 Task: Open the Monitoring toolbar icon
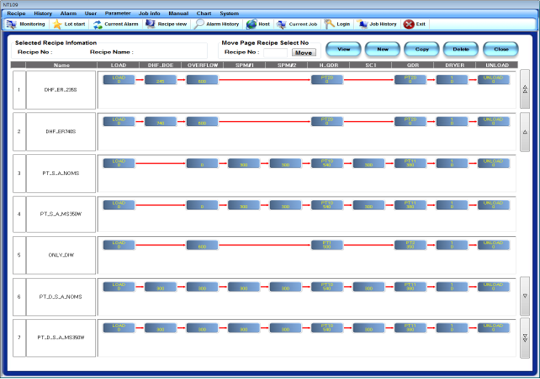(12, 24)
